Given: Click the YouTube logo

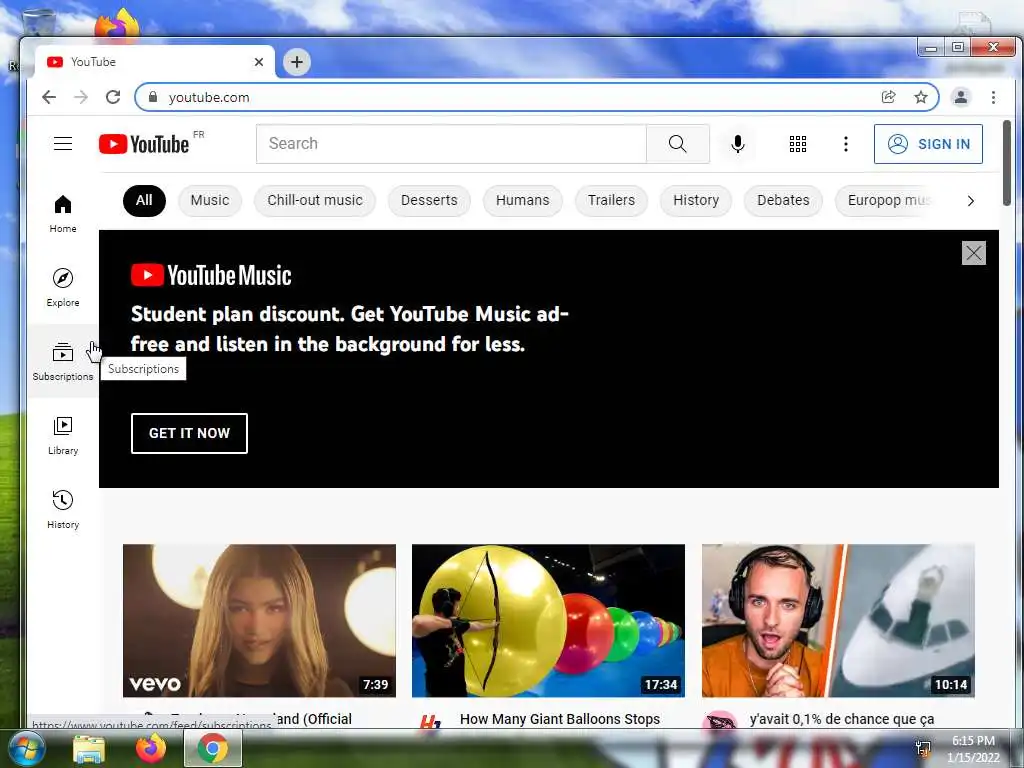Looking at the screenshot, I should coord(144,144).
